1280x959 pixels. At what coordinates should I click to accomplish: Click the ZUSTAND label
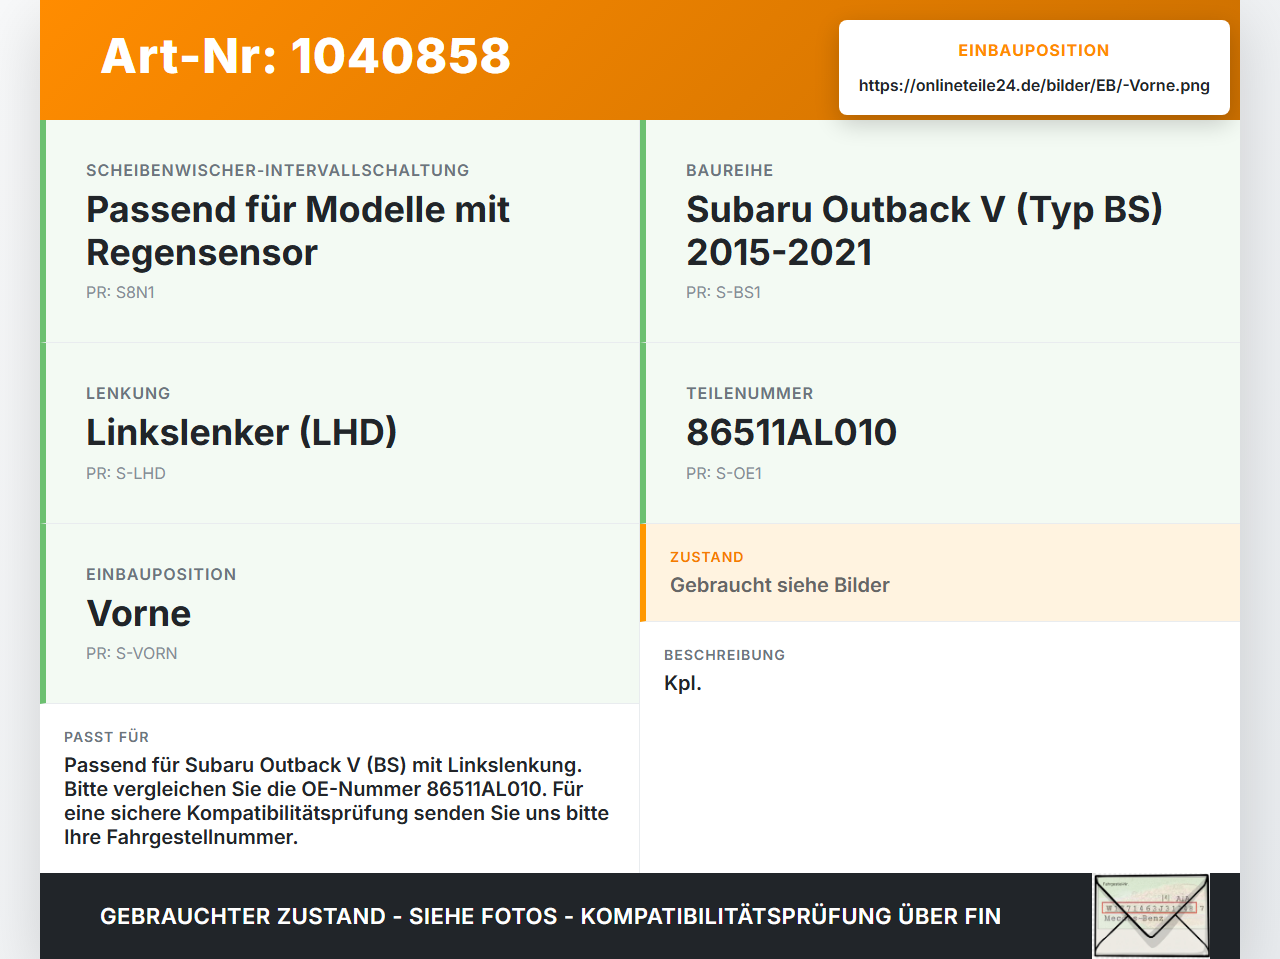pos(707,557)
